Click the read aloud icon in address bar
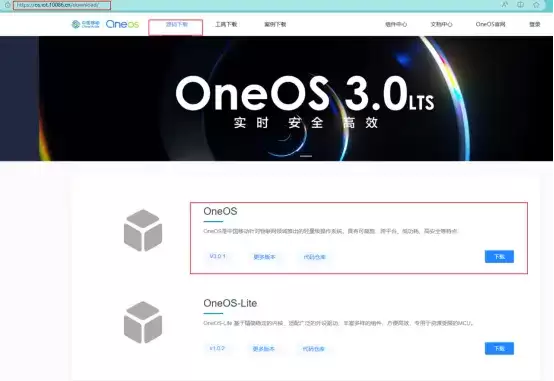This screenshot has width=554, height=381. point(505,5)
